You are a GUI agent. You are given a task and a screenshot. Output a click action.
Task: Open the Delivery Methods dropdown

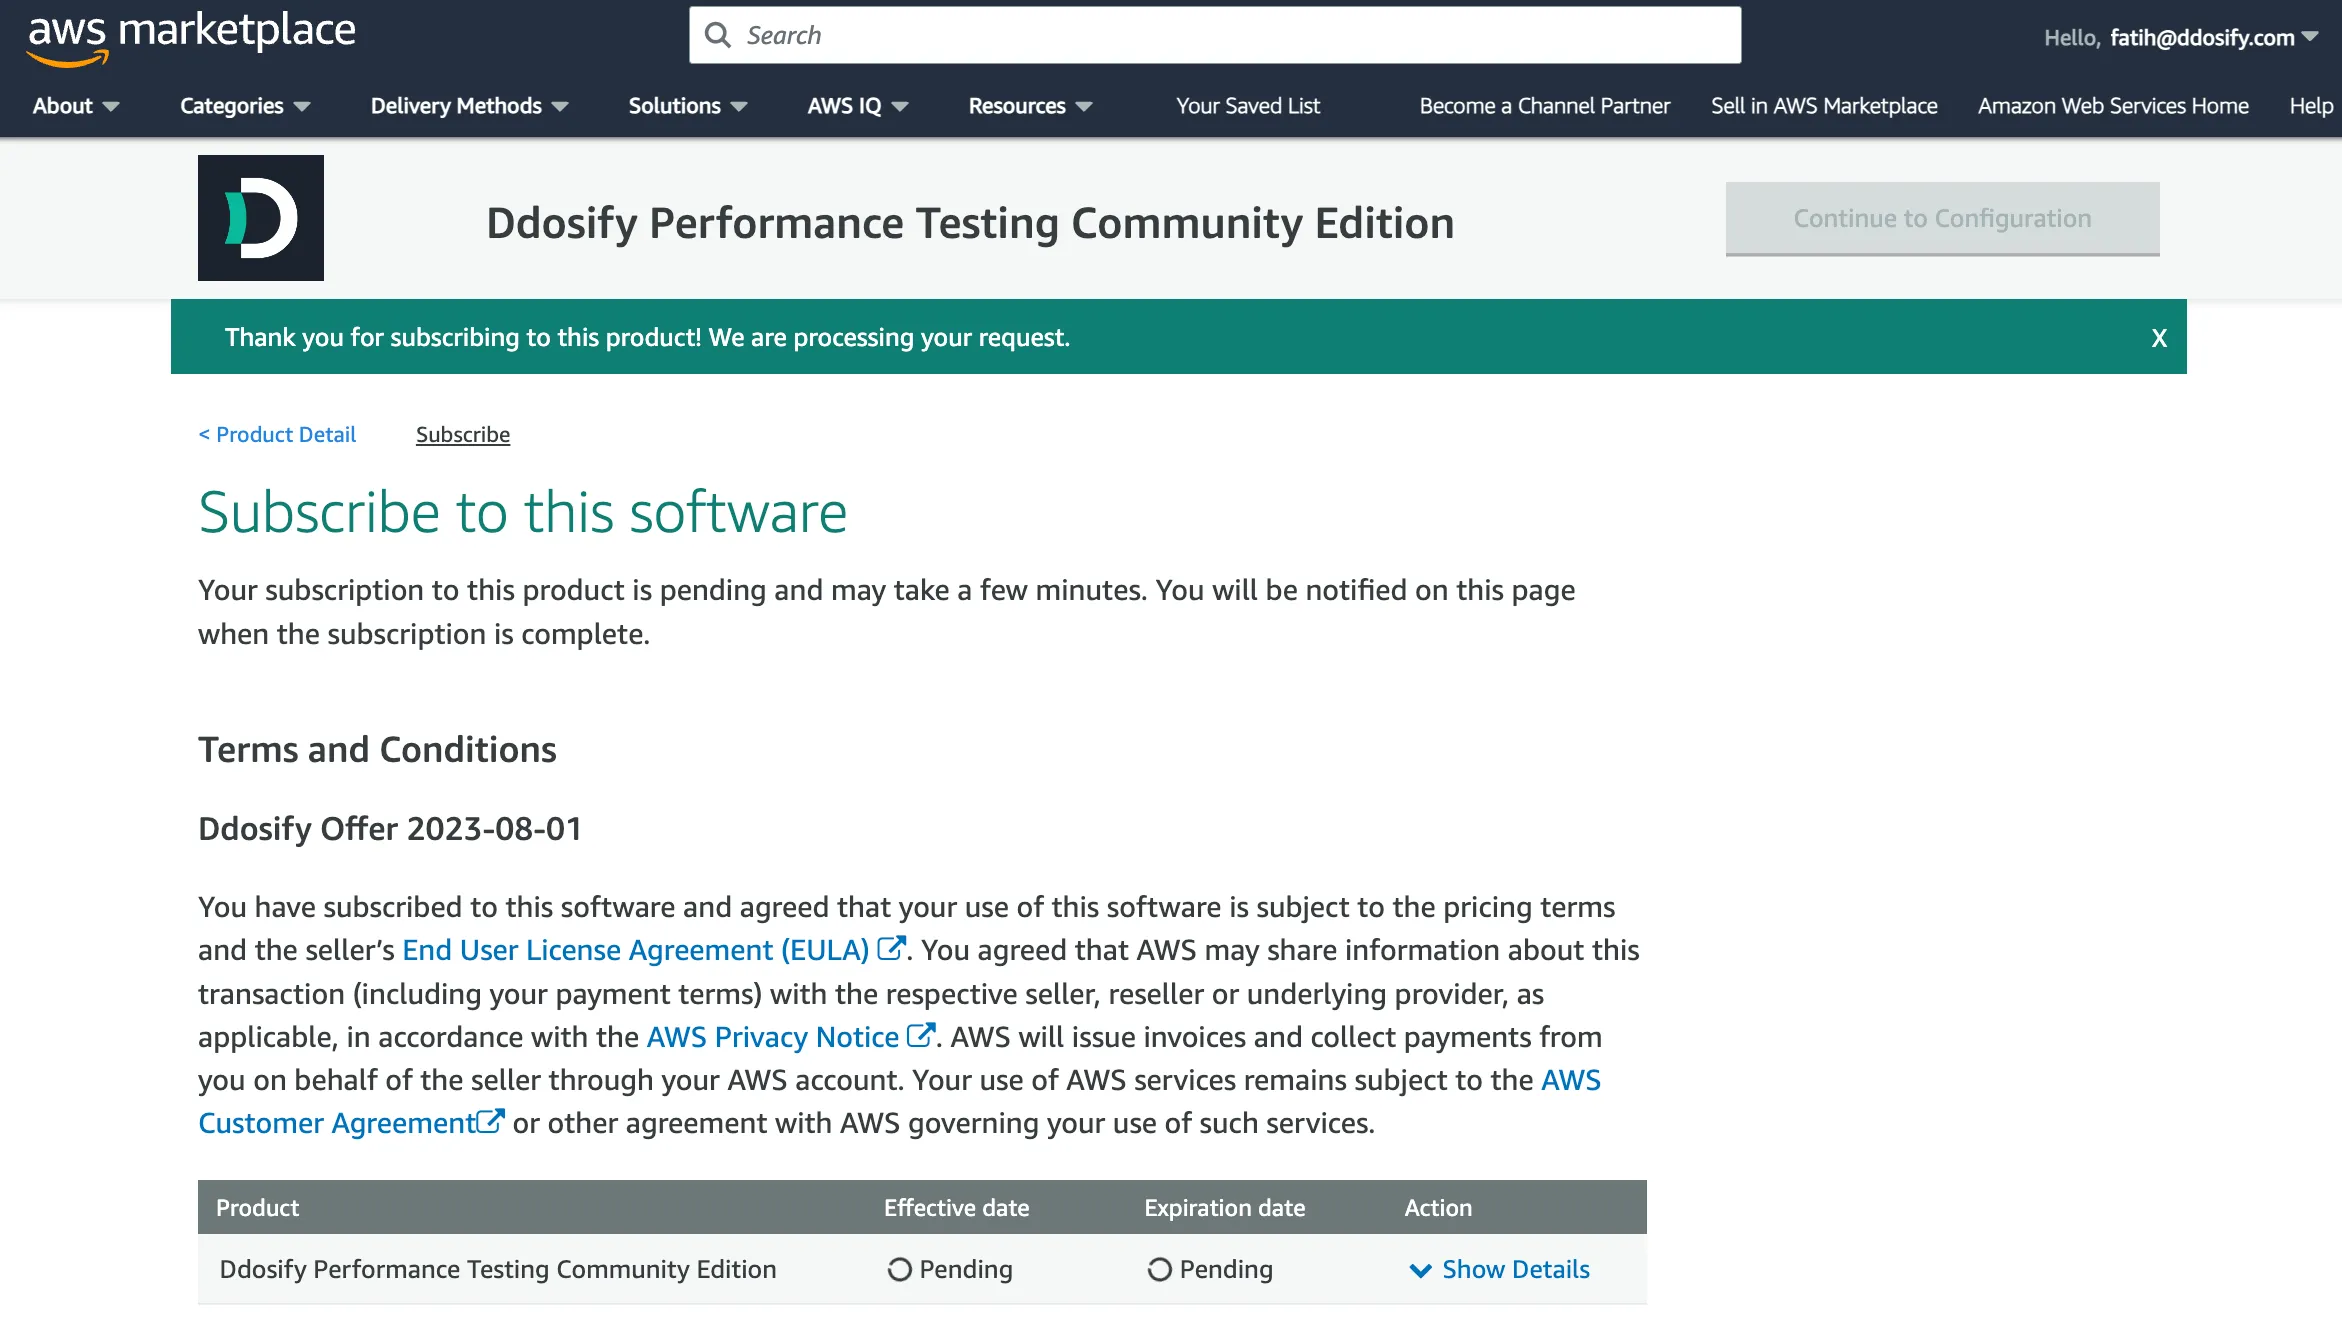tap(469, 106)
